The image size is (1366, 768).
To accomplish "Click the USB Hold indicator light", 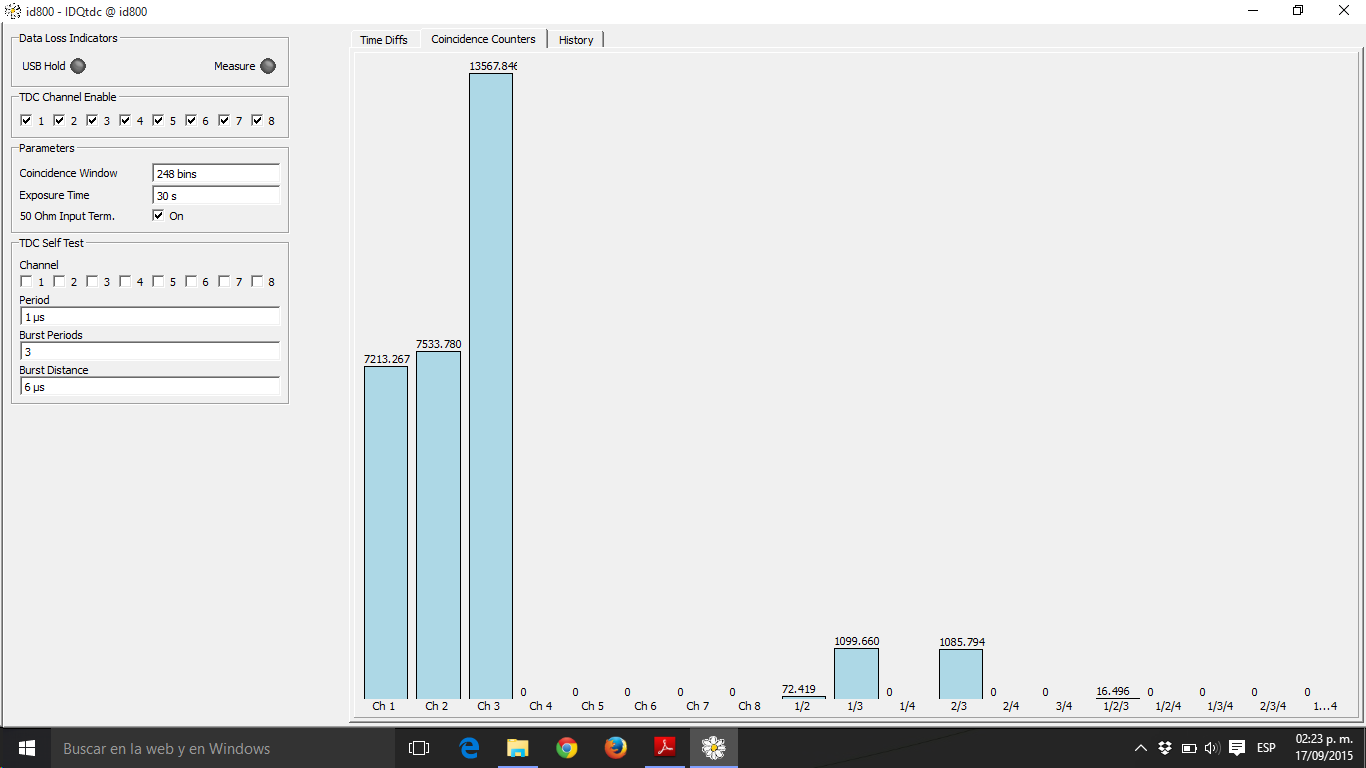I will (x=78, y=66).
